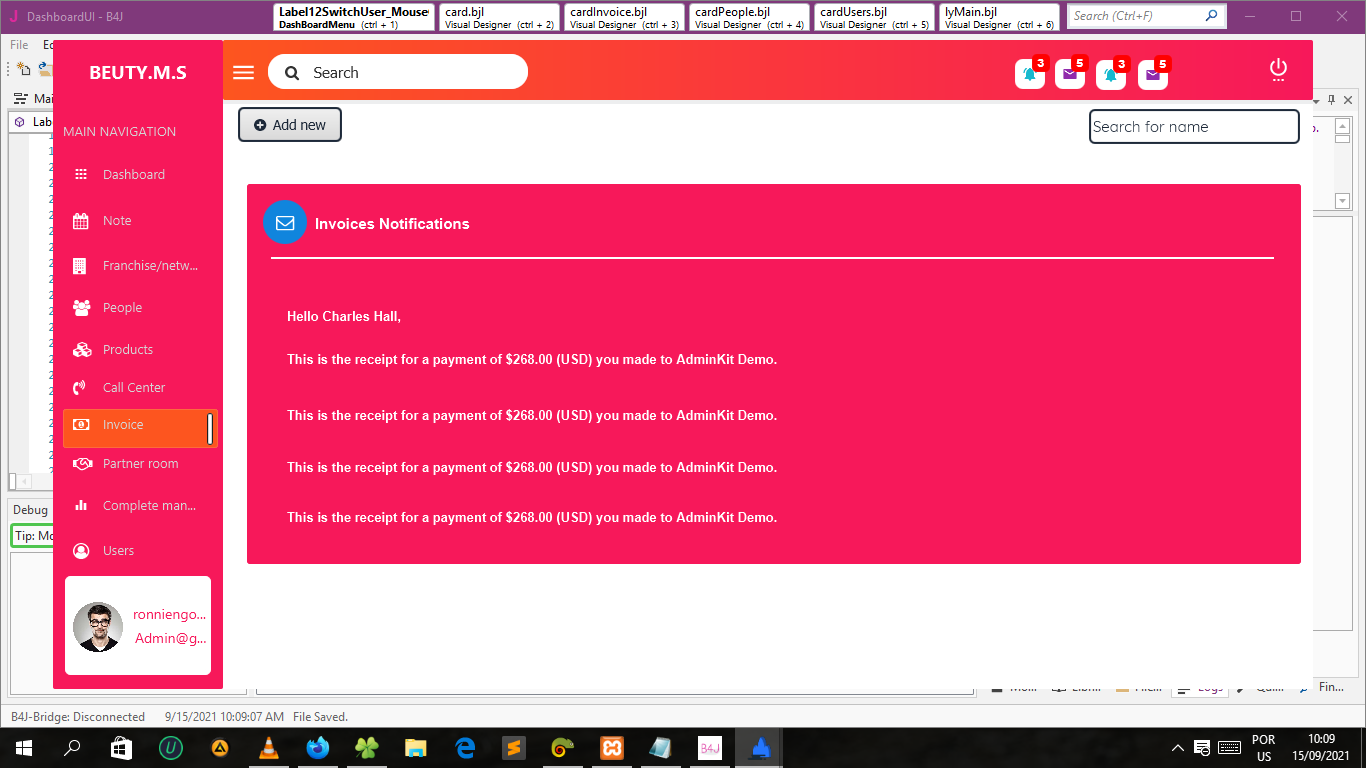Click the ronniengo... username text
This screenshot has width=1366, height=768.
pos(170,615)
